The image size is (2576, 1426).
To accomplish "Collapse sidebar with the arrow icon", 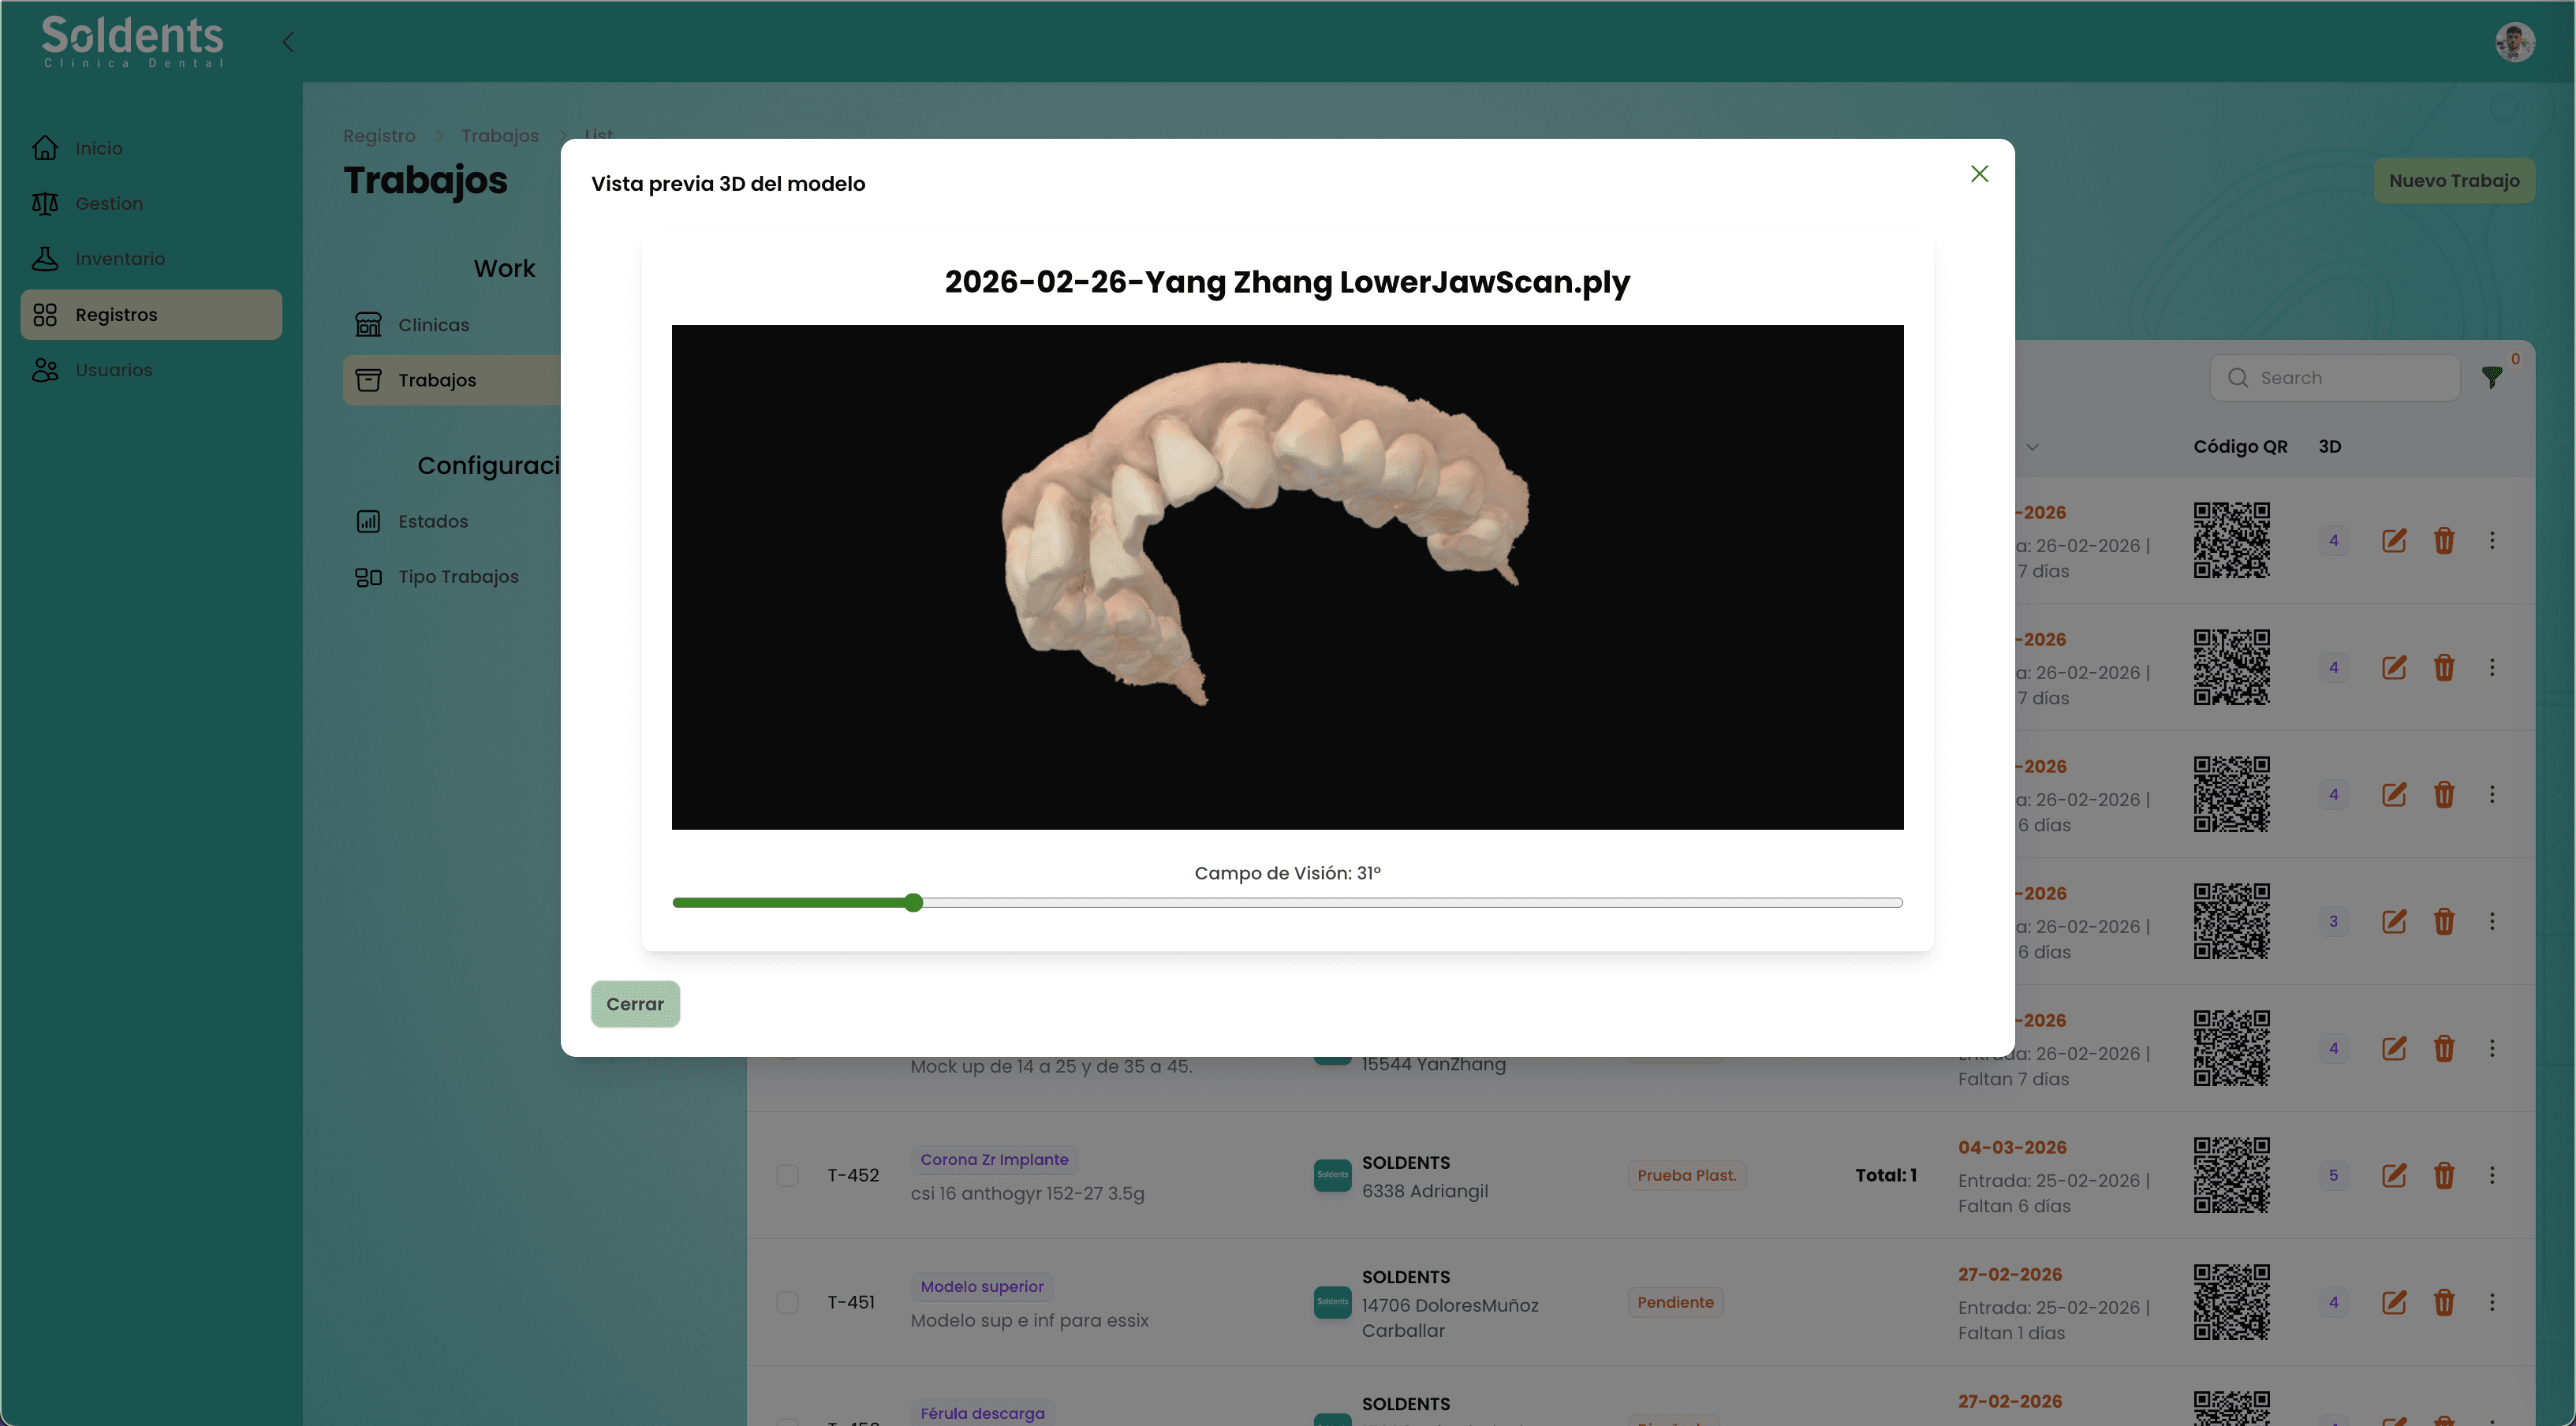I will click(288, 42).
